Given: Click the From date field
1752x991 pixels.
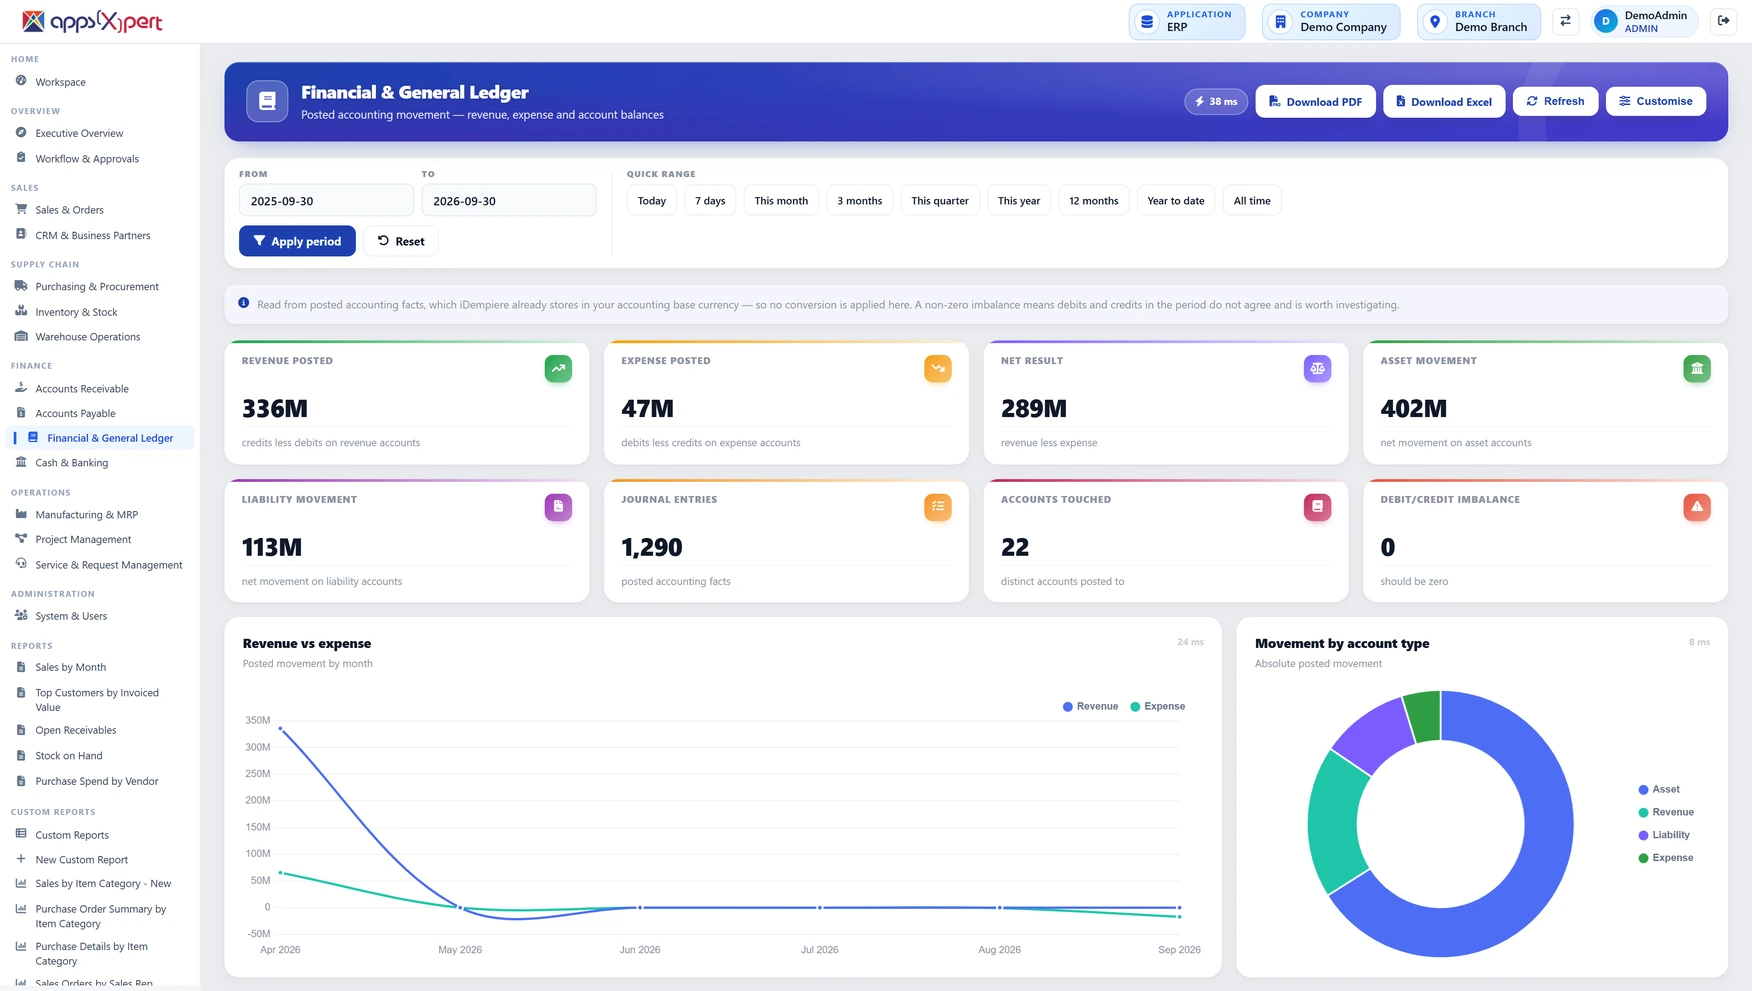Looking at the screenshot, I should (326, 200).
